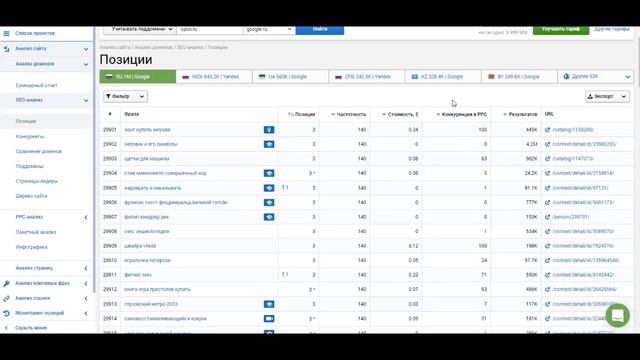This screenshot has width=640, height=360.
Task: Open external link icon in row 29903
Action: coord(547,158)
